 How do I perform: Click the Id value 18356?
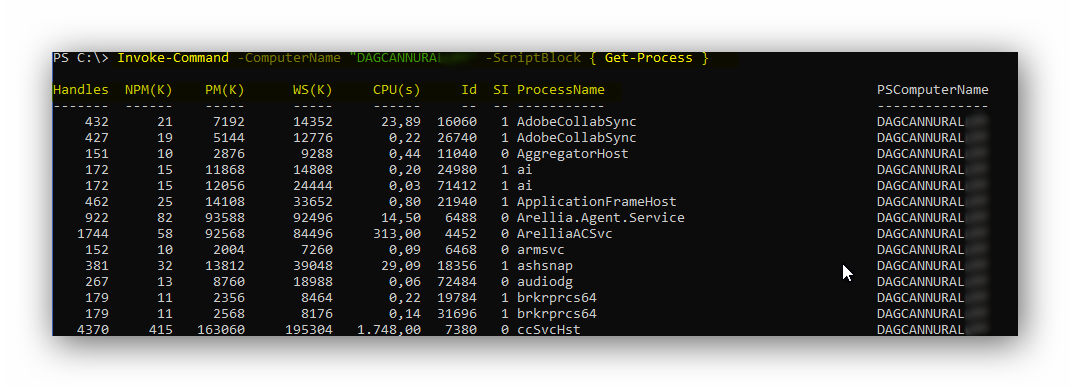(x=457, y=266)
